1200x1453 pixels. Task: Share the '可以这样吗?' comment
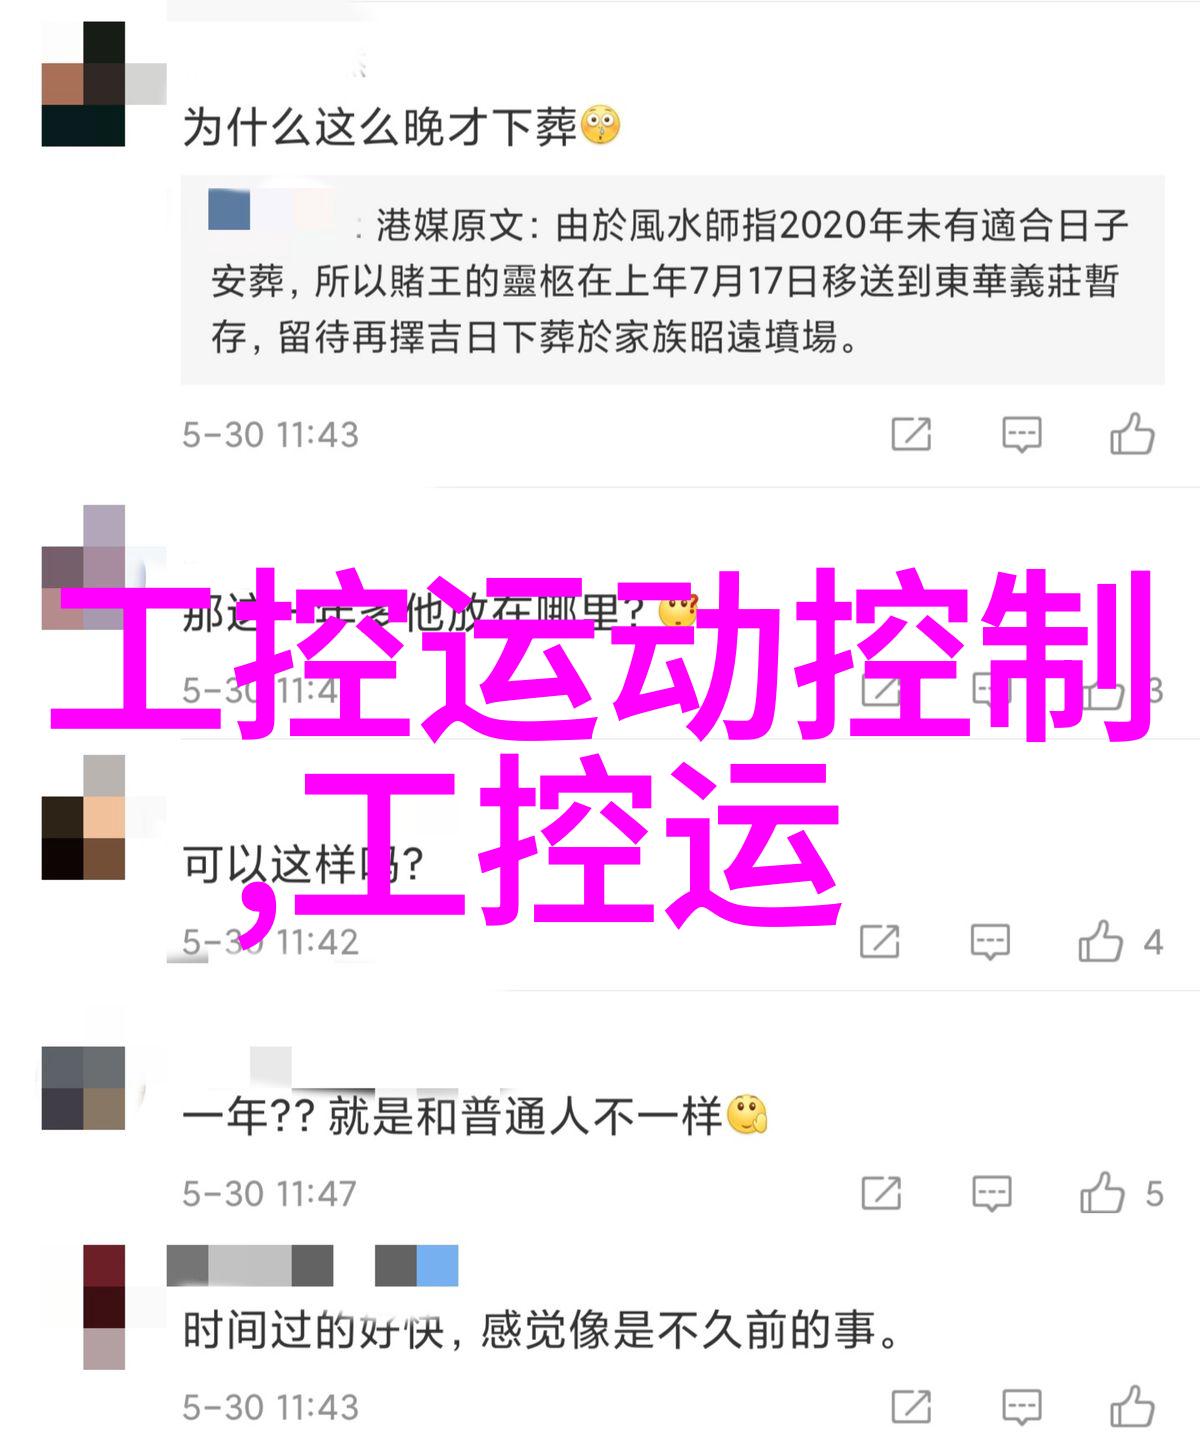[880, 942]
